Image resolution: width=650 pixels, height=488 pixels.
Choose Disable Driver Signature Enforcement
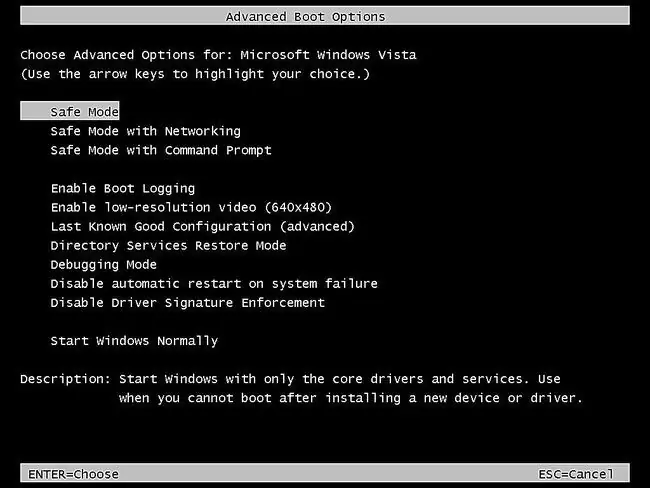(x=187, y=303)
